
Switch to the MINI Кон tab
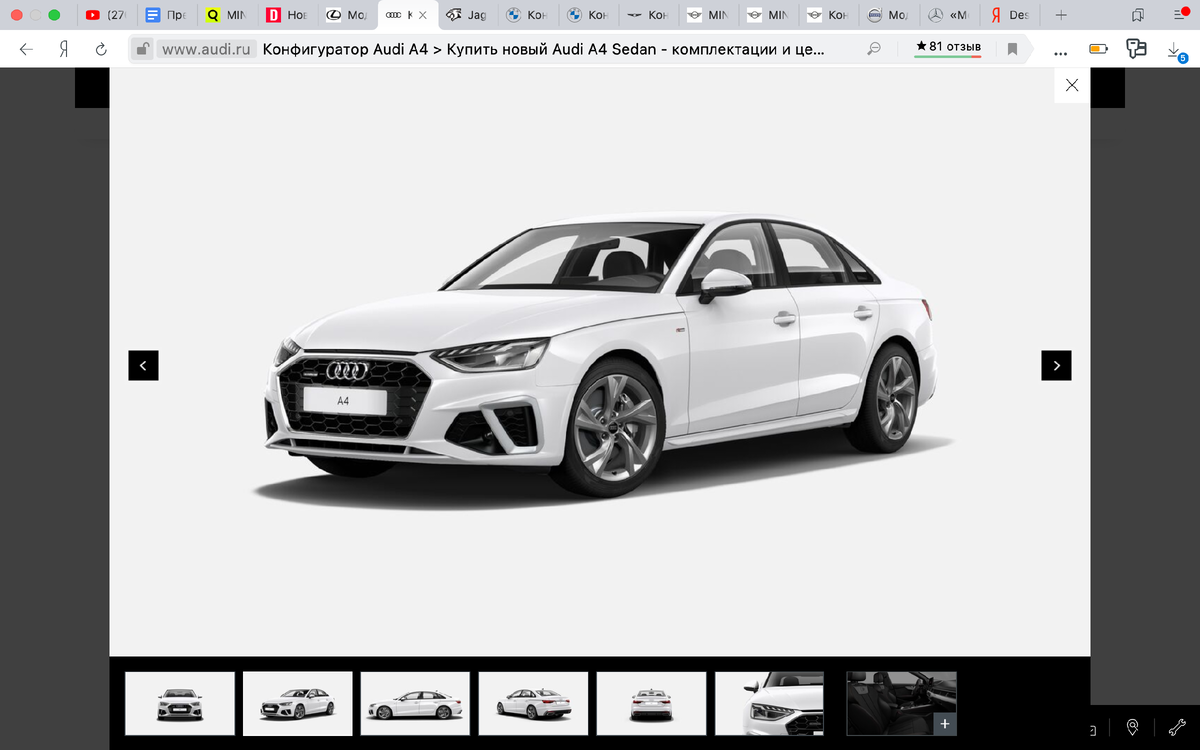click(827, 15)
